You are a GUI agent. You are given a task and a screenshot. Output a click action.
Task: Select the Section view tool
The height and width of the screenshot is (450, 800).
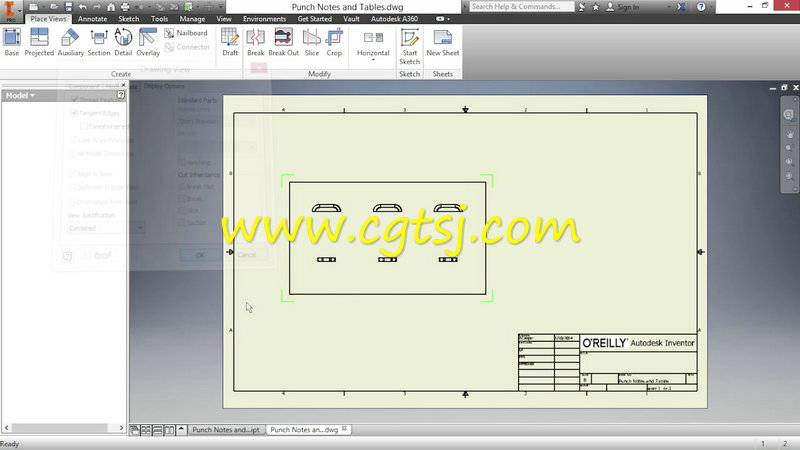pyautogui.click(x=98, y=42)
